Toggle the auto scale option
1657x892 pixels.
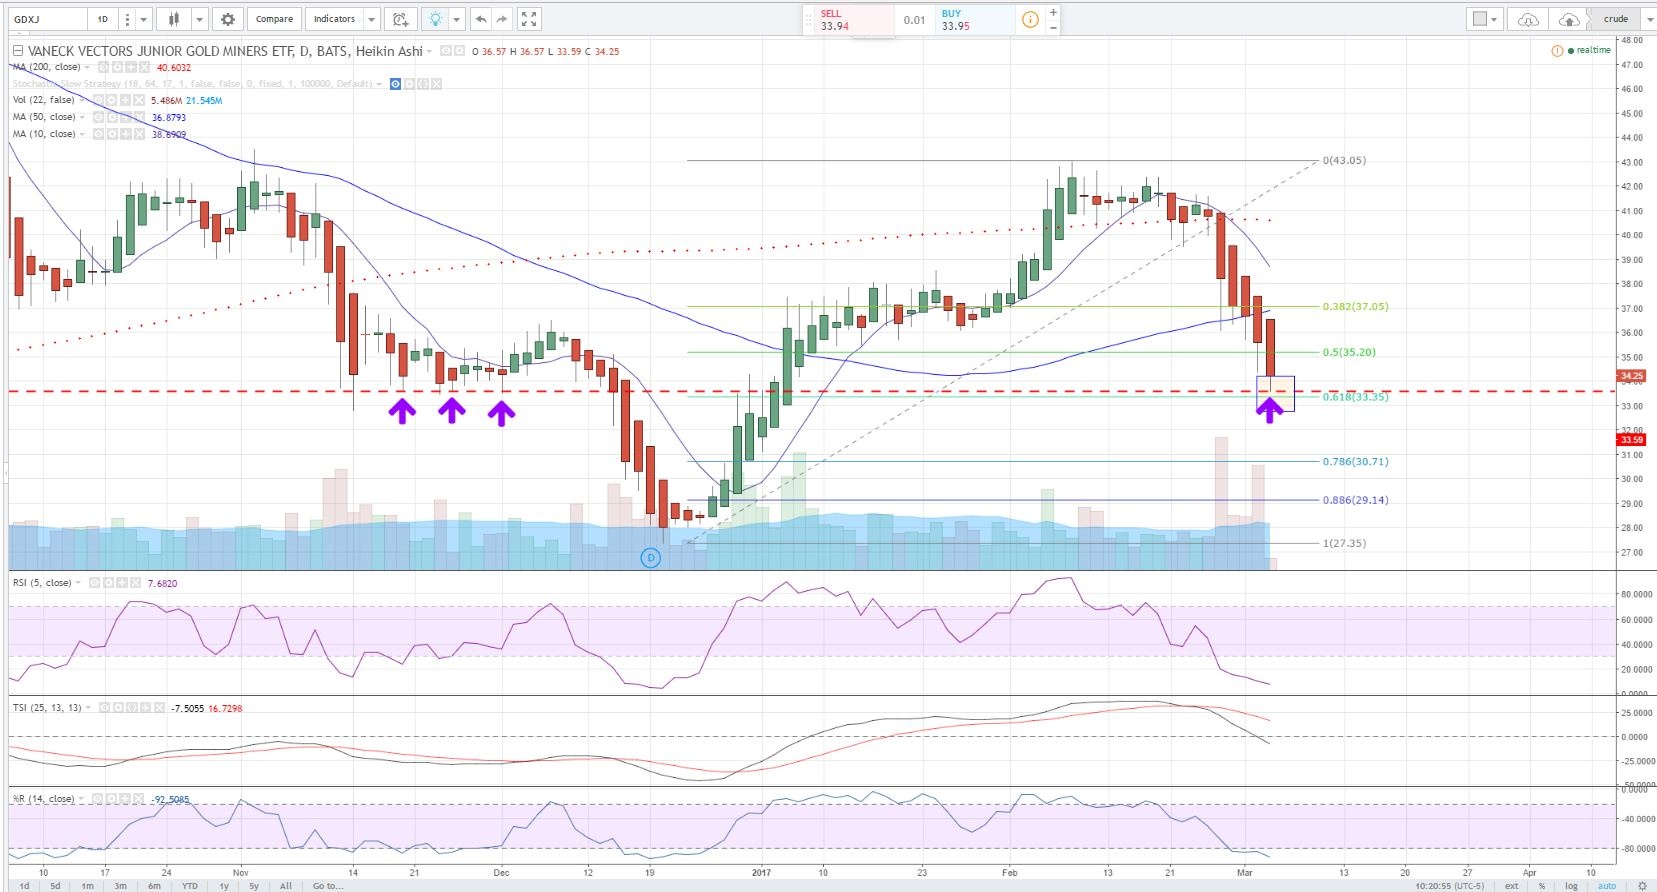pyautogui.click(x=1606, y=886)
